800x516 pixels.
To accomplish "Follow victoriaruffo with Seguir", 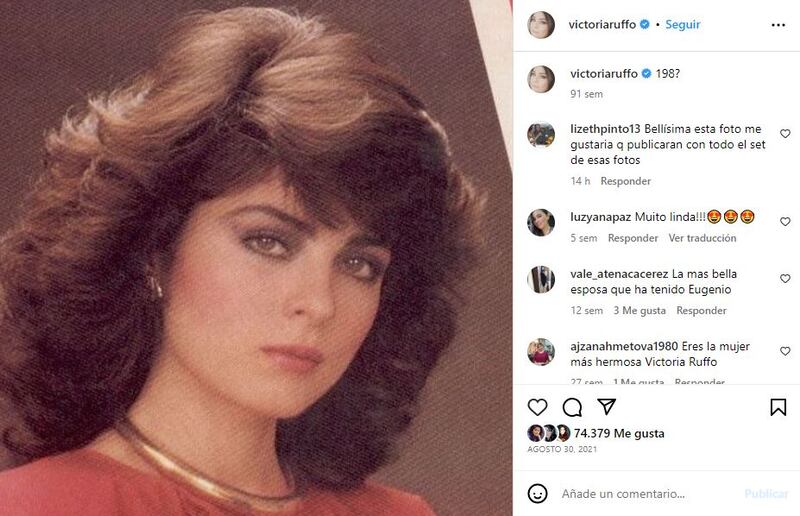I will 683,24.
